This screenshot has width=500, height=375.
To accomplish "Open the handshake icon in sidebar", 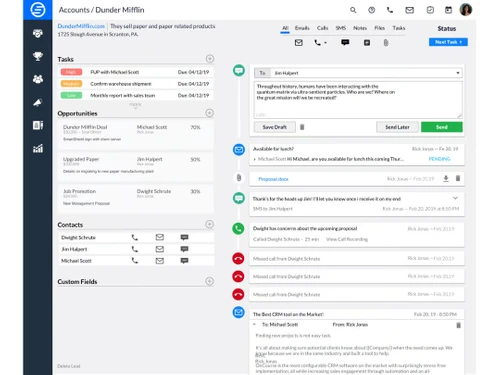I will pyautogui.click(x=38, y=33).
